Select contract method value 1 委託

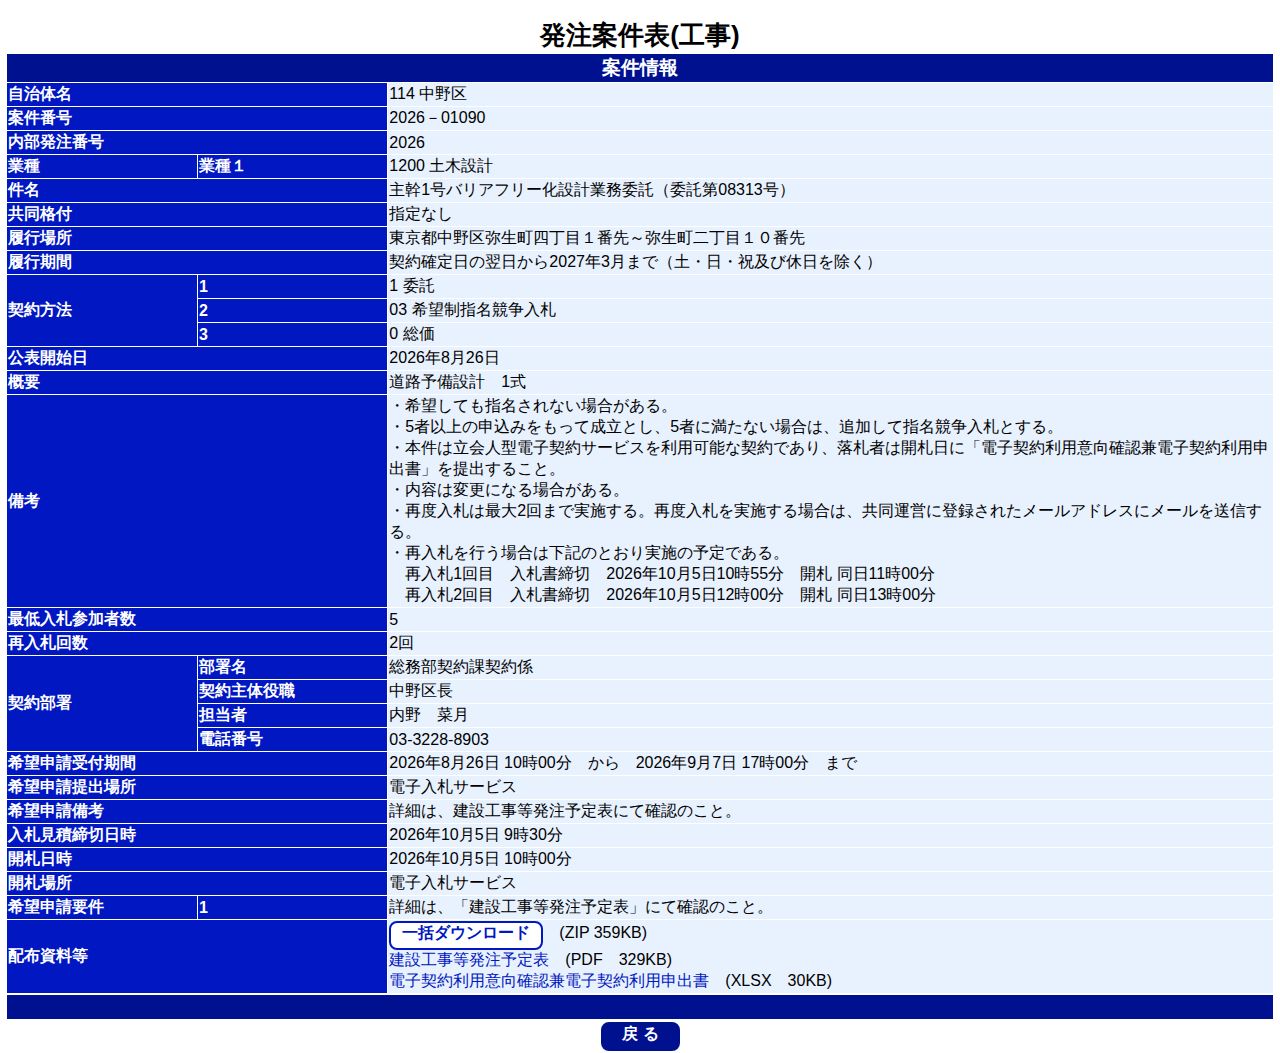[412, 285]
